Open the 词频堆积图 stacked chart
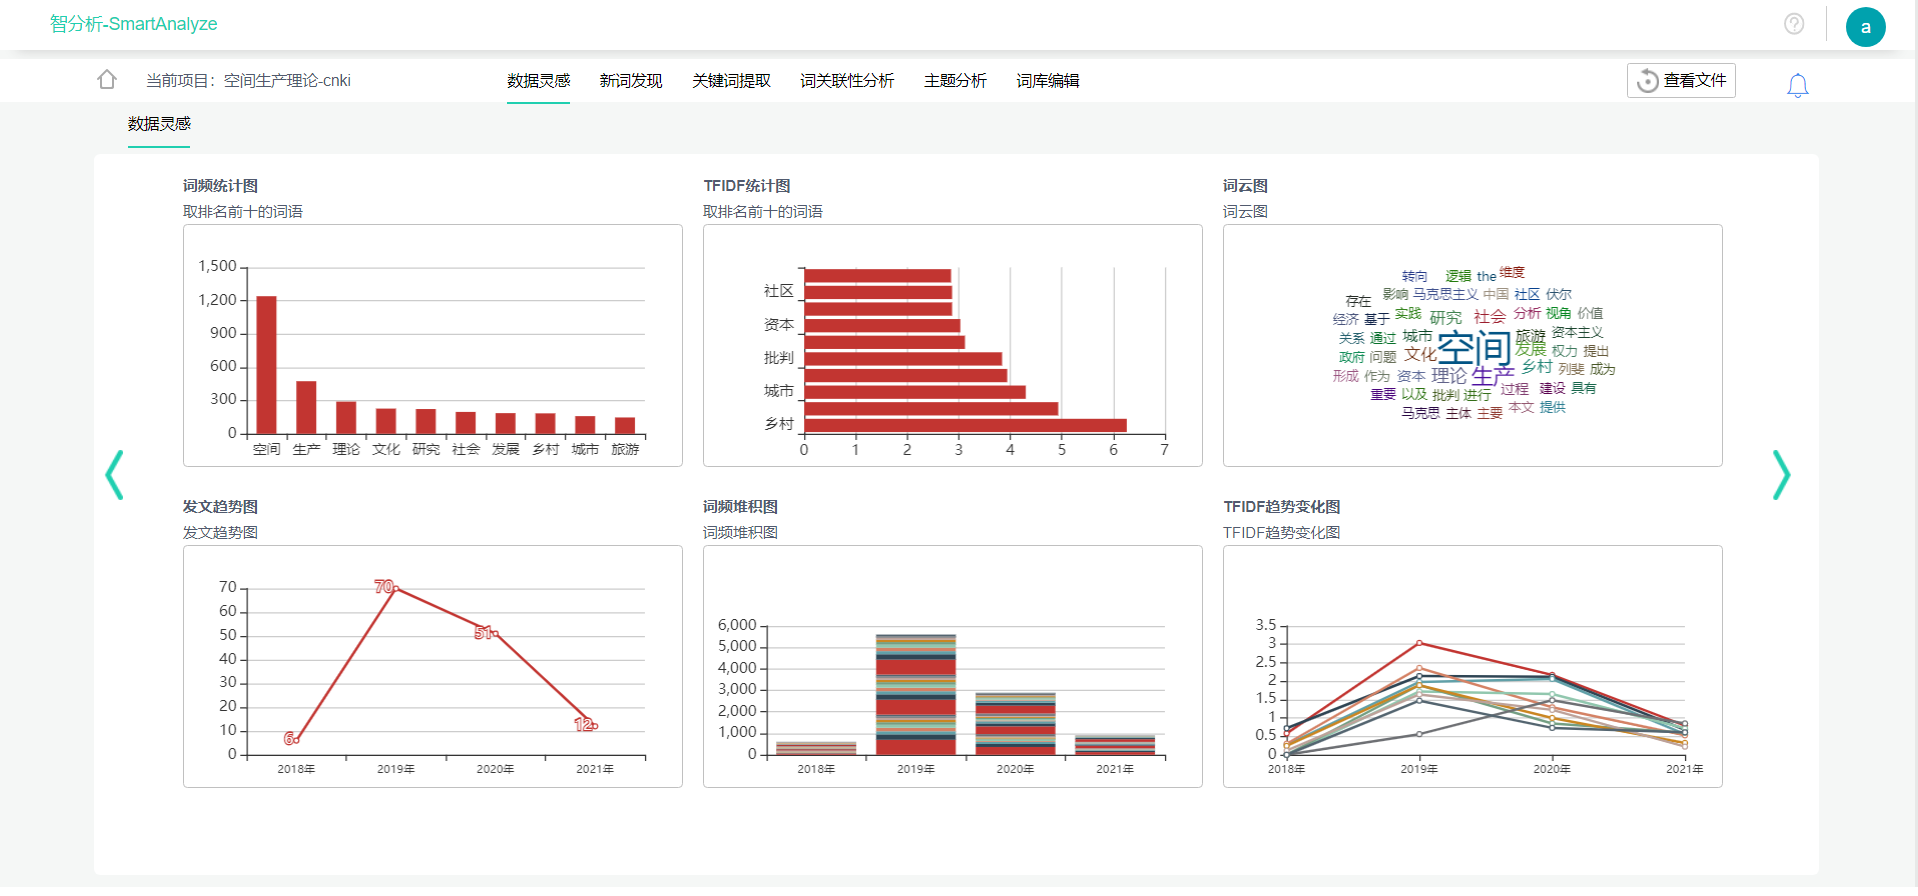Viewport: 1918px width, 896px height. pyautogui.click(x=953, y=666)
